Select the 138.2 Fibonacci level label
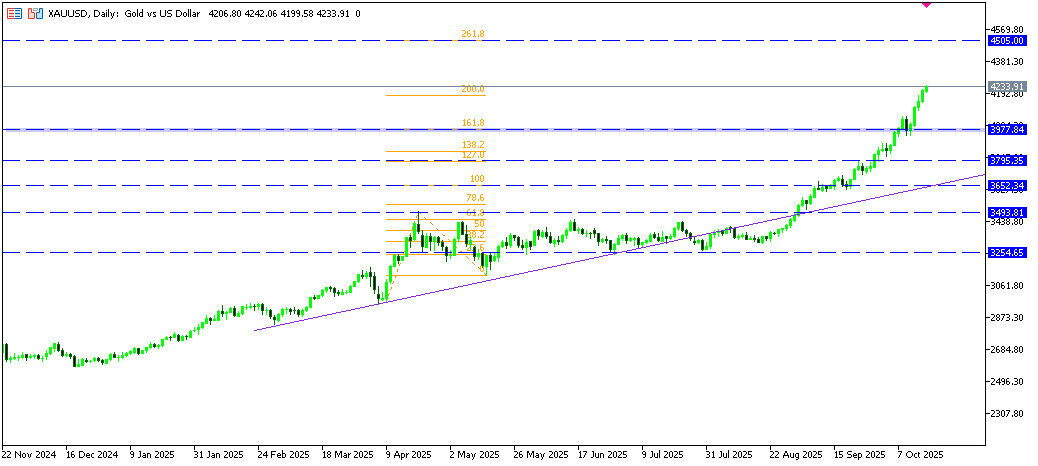Image resolution: width=1038 pixels, height=466 pixels. click(x=472, y=145)
